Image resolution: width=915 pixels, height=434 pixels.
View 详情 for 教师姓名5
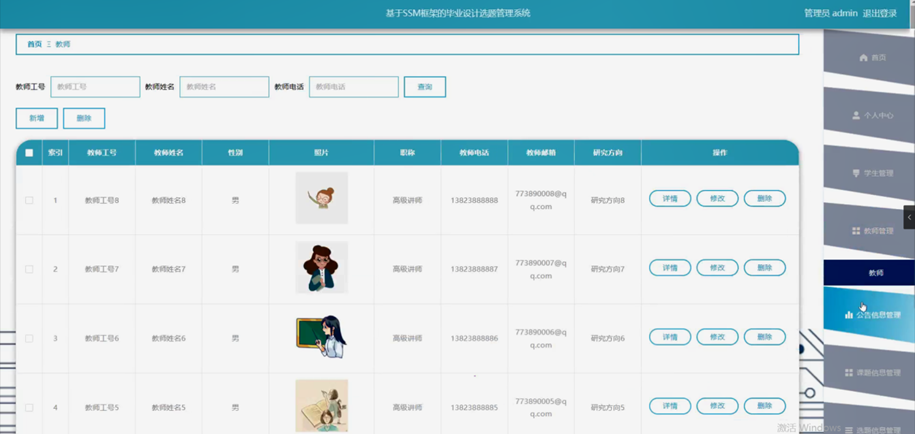pos(670,406)
